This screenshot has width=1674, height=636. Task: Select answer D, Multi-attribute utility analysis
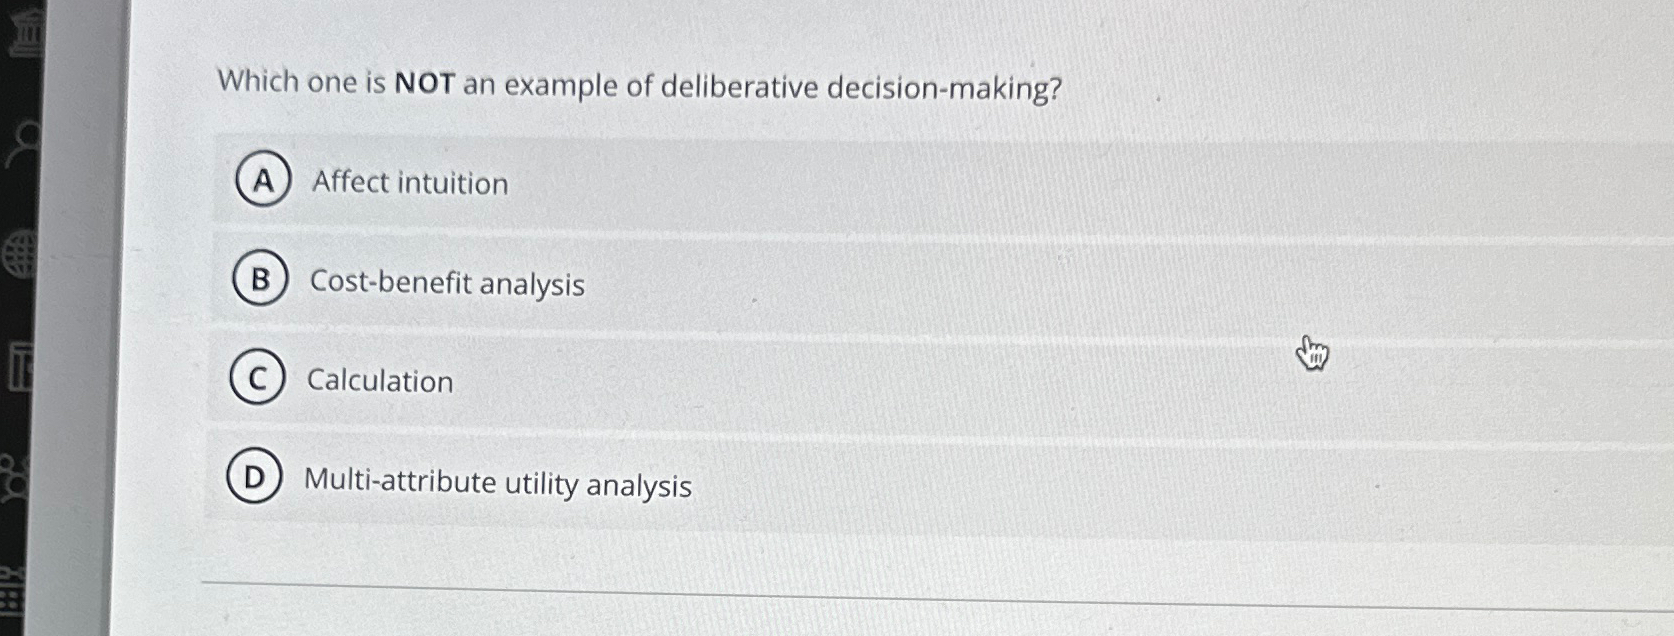(x=498, y=484)
